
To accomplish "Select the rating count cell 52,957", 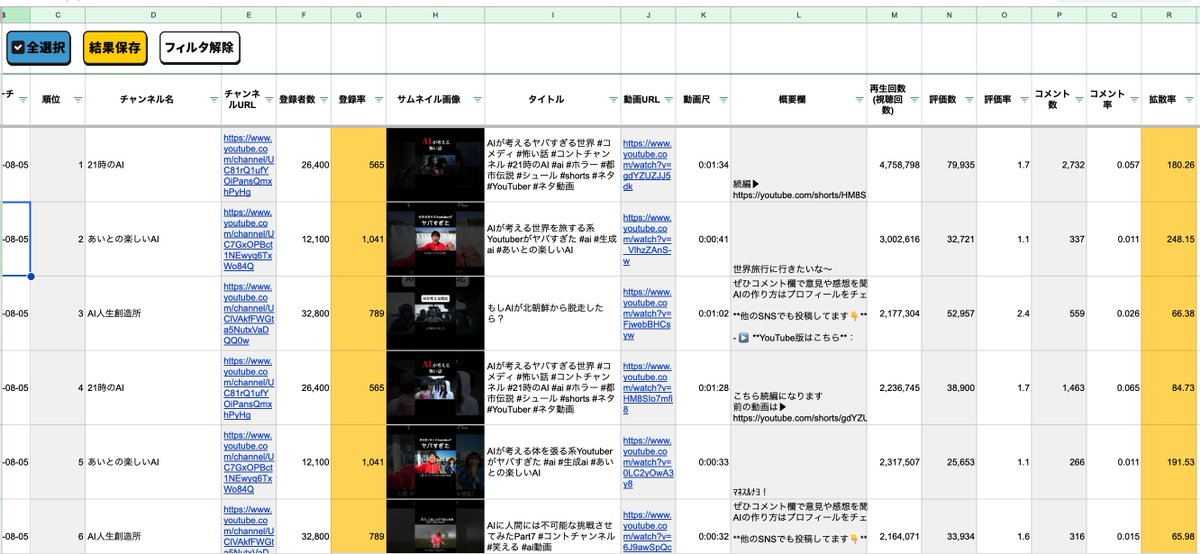I will (x=949, y=313).
